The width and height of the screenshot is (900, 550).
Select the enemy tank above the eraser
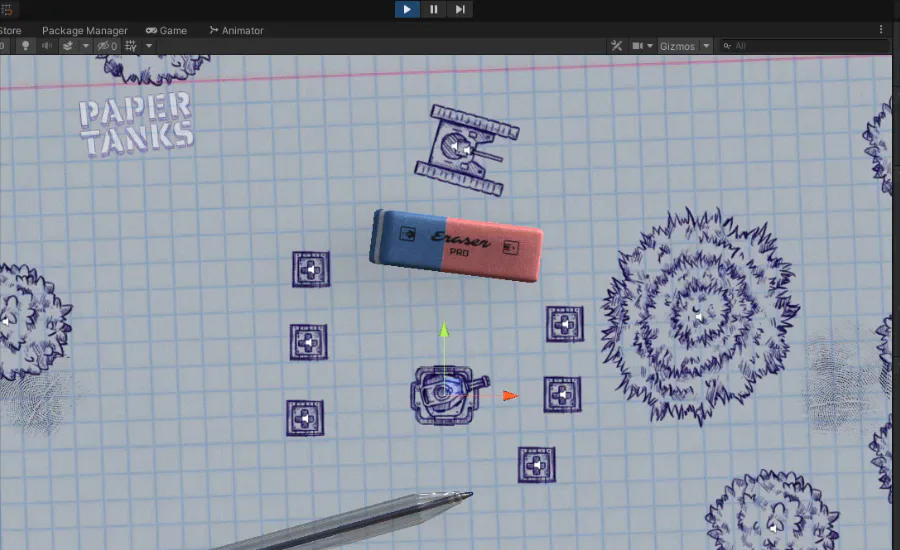pyautogui.click(x=467, y=150)
